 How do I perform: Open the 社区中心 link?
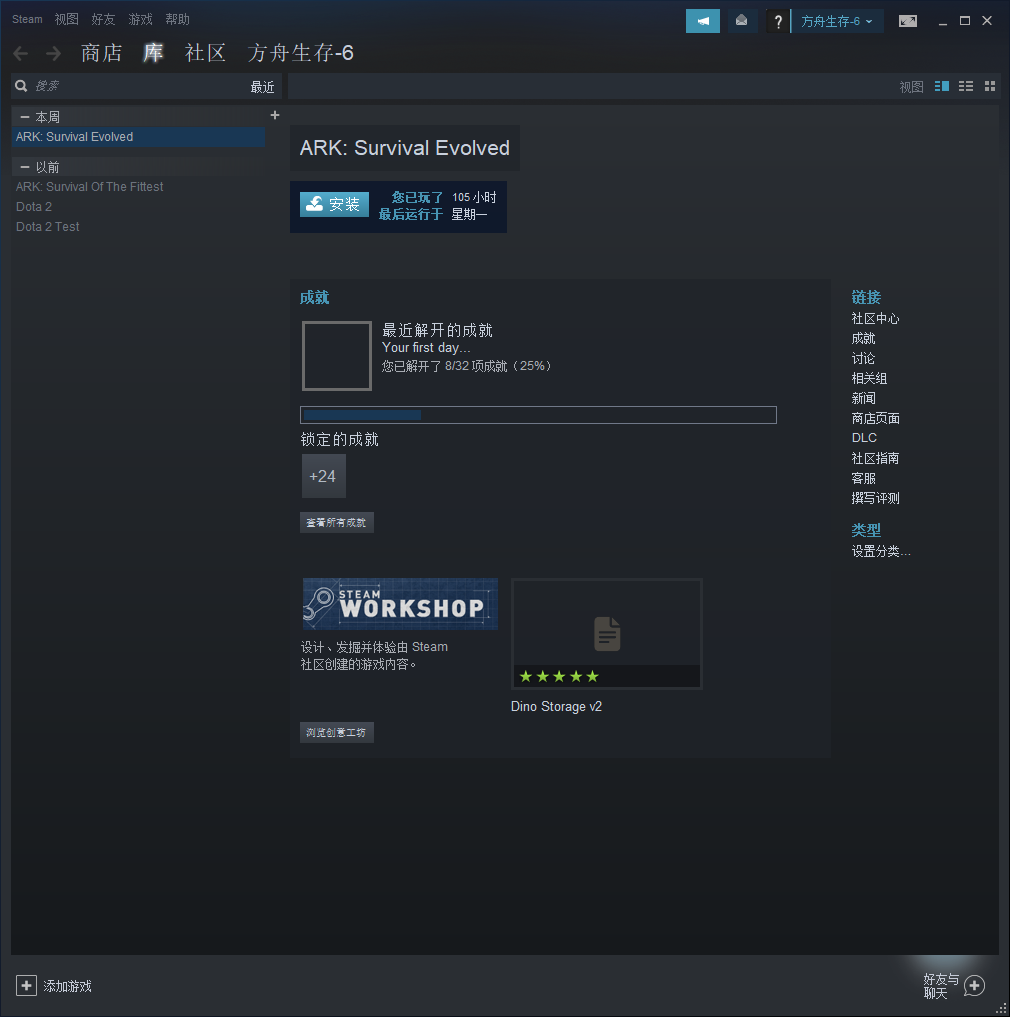click(x=875, y=318)
